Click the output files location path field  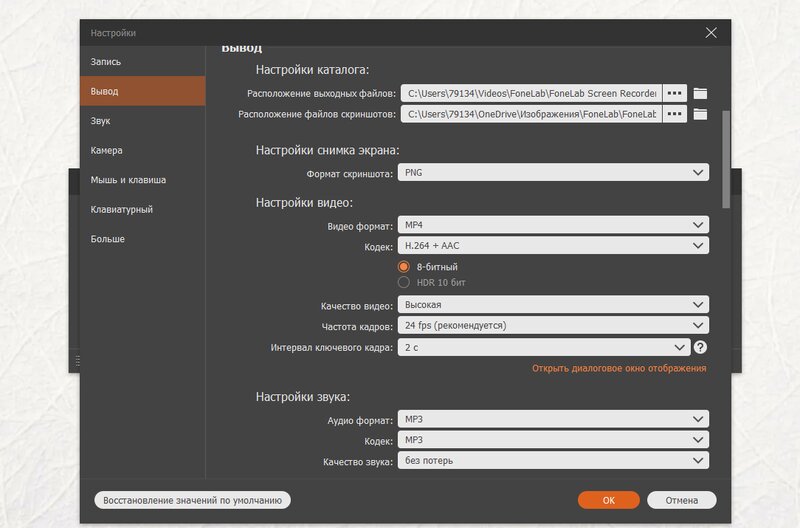[532, 93]
